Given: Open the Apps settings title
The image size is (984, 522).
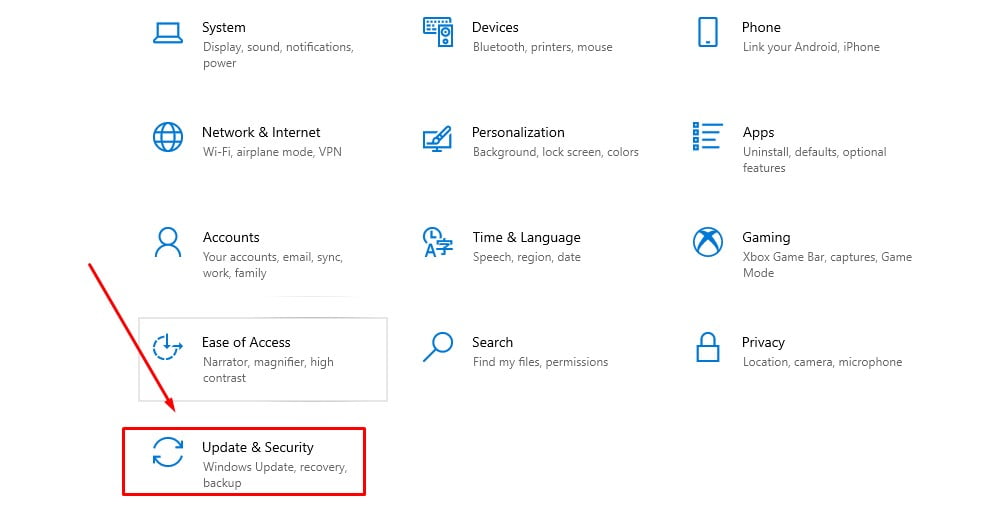Looking at the screenshot, I should point(758,133).
